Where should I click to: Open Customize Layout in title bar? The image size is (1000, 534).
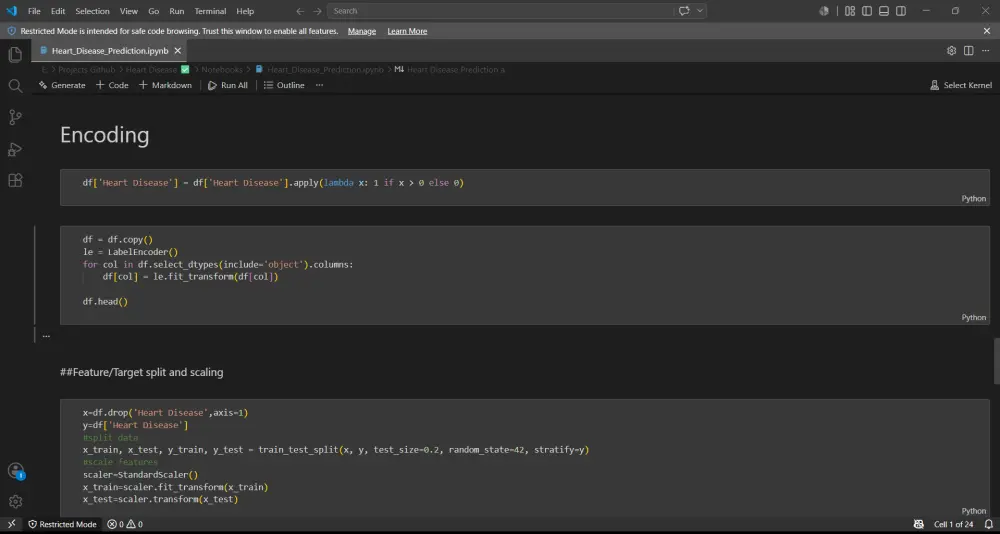click(849, 11)
